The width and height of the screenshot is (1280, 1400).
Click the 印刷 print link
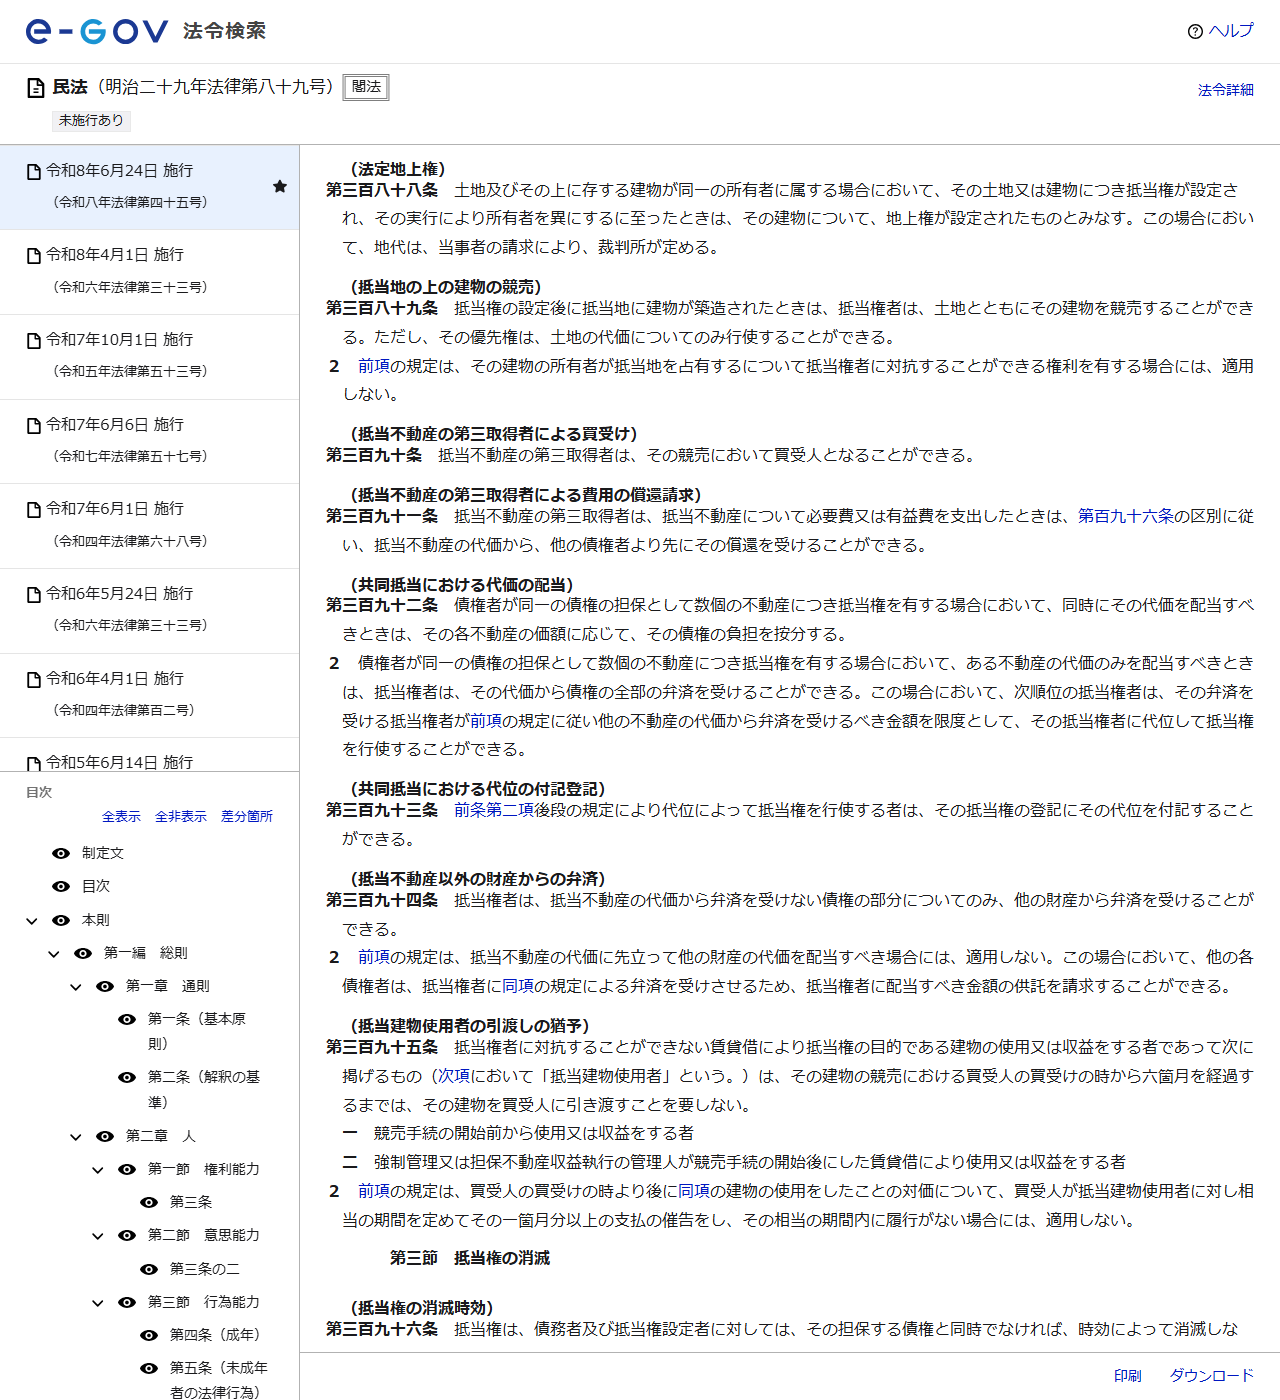(1128, 1376)
